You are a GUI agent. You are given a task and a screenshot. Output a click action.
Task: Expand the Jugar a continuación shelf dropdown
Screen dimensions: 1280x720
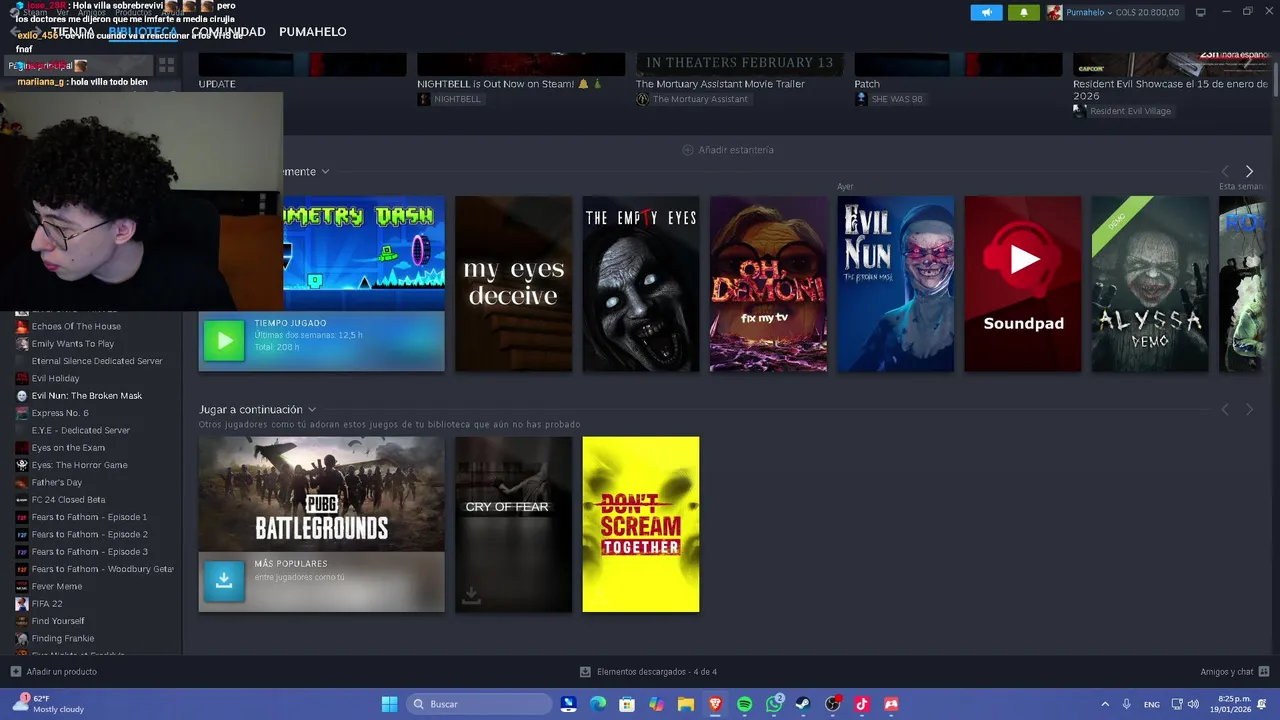click(312, 410)
